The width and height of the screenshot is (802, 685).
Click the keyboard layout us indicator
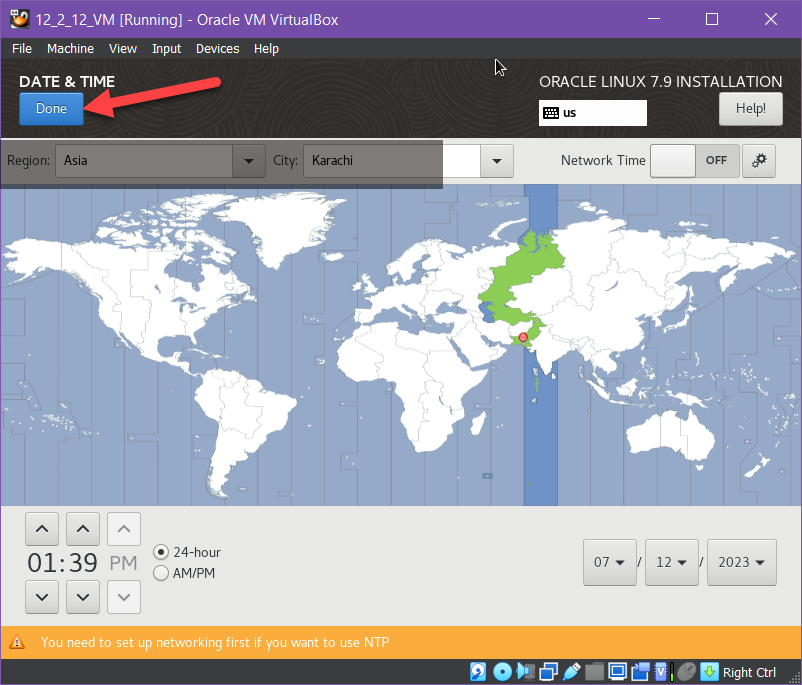point(592,113)
